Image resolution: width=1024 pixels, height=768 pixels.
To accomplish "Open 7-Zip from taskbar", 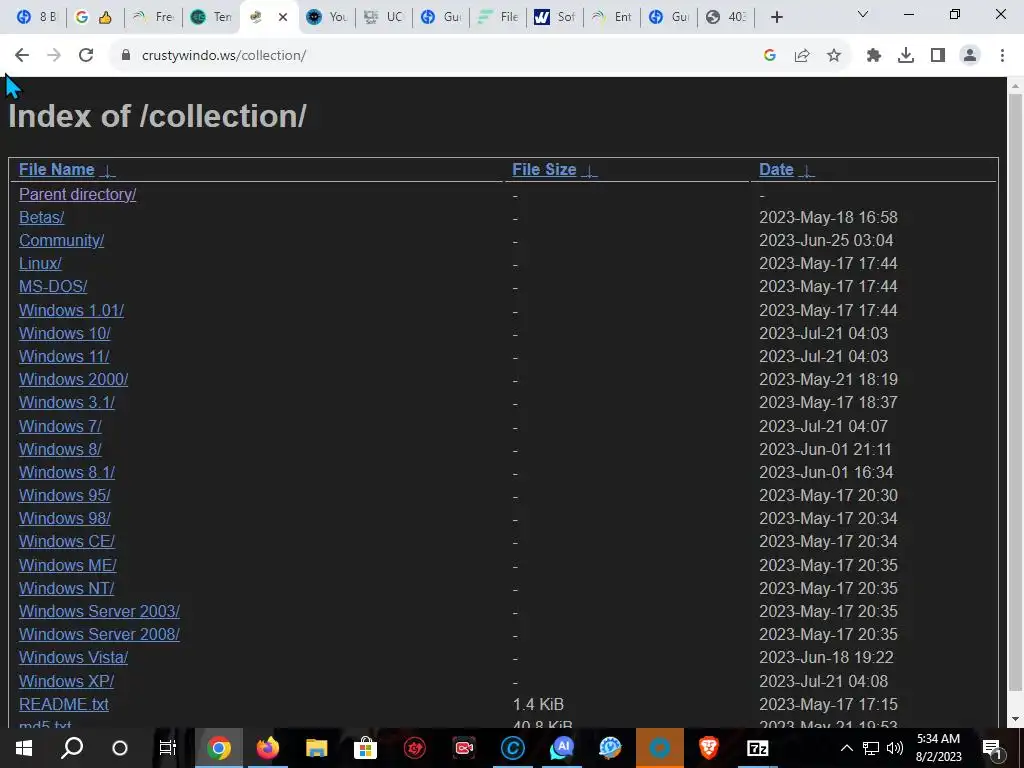I will (758, 748).
